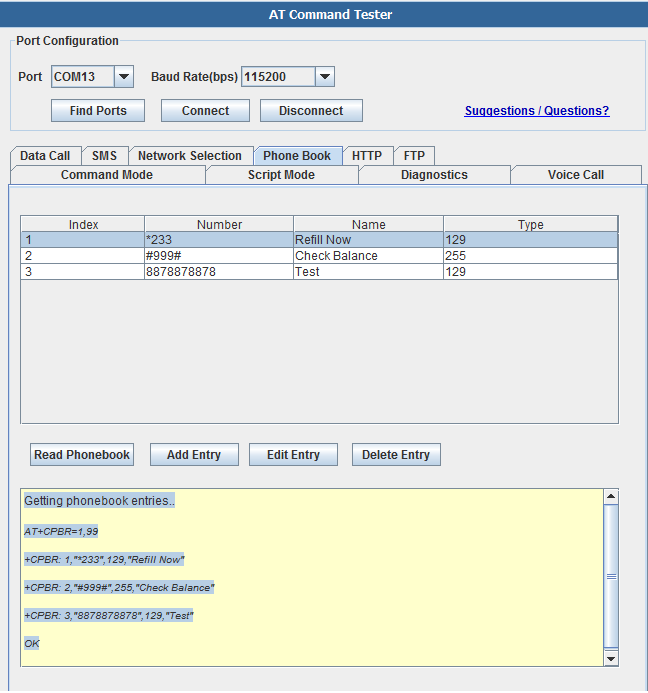Image resolution: width=648 pixels, height=693 pixels.
Task: Click the Index column header
Action: [x=83, y=225]
